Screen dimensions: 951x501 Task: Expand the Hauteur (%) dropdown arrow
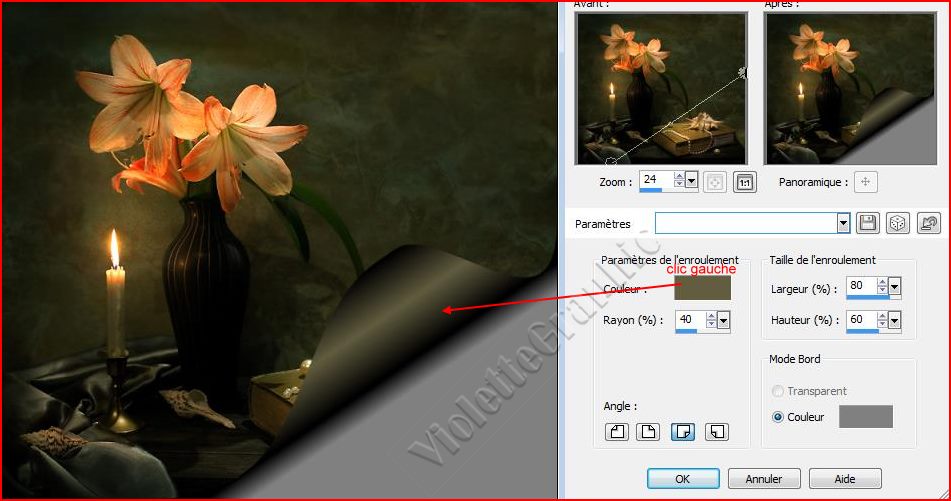pyautogui.click(x=894, y=321)
